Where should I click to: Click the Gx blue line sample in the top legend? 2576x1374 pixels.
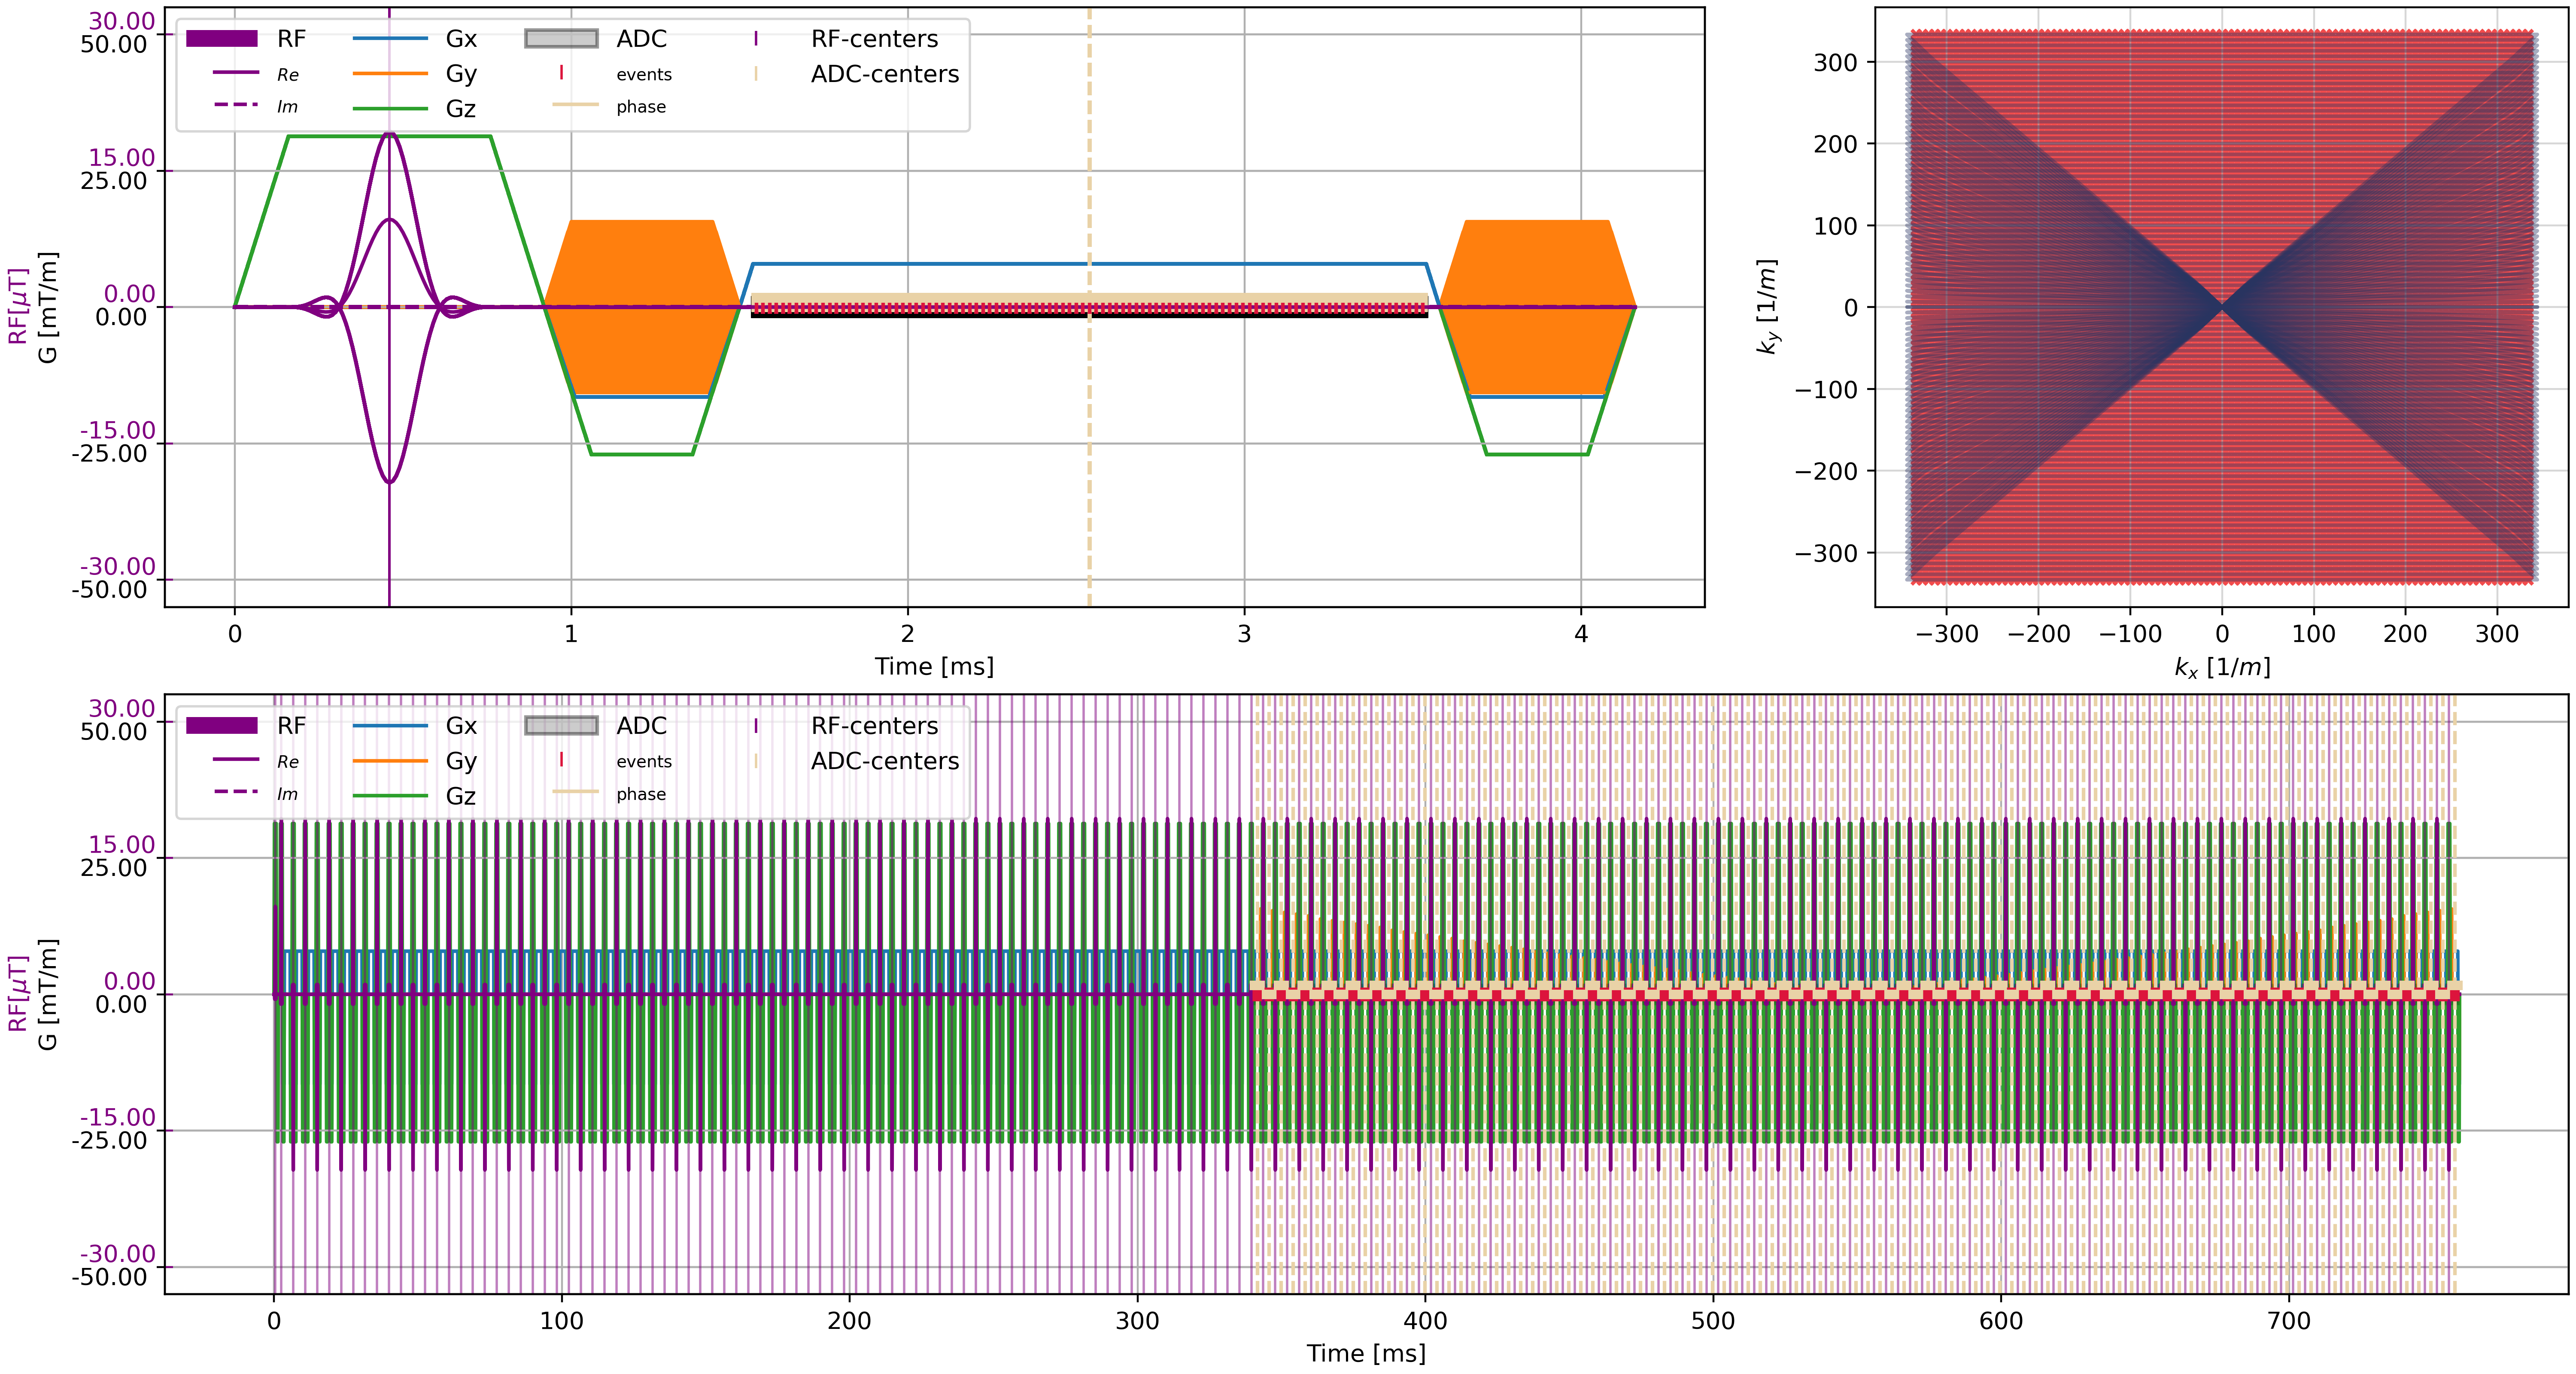click(390, 39)
